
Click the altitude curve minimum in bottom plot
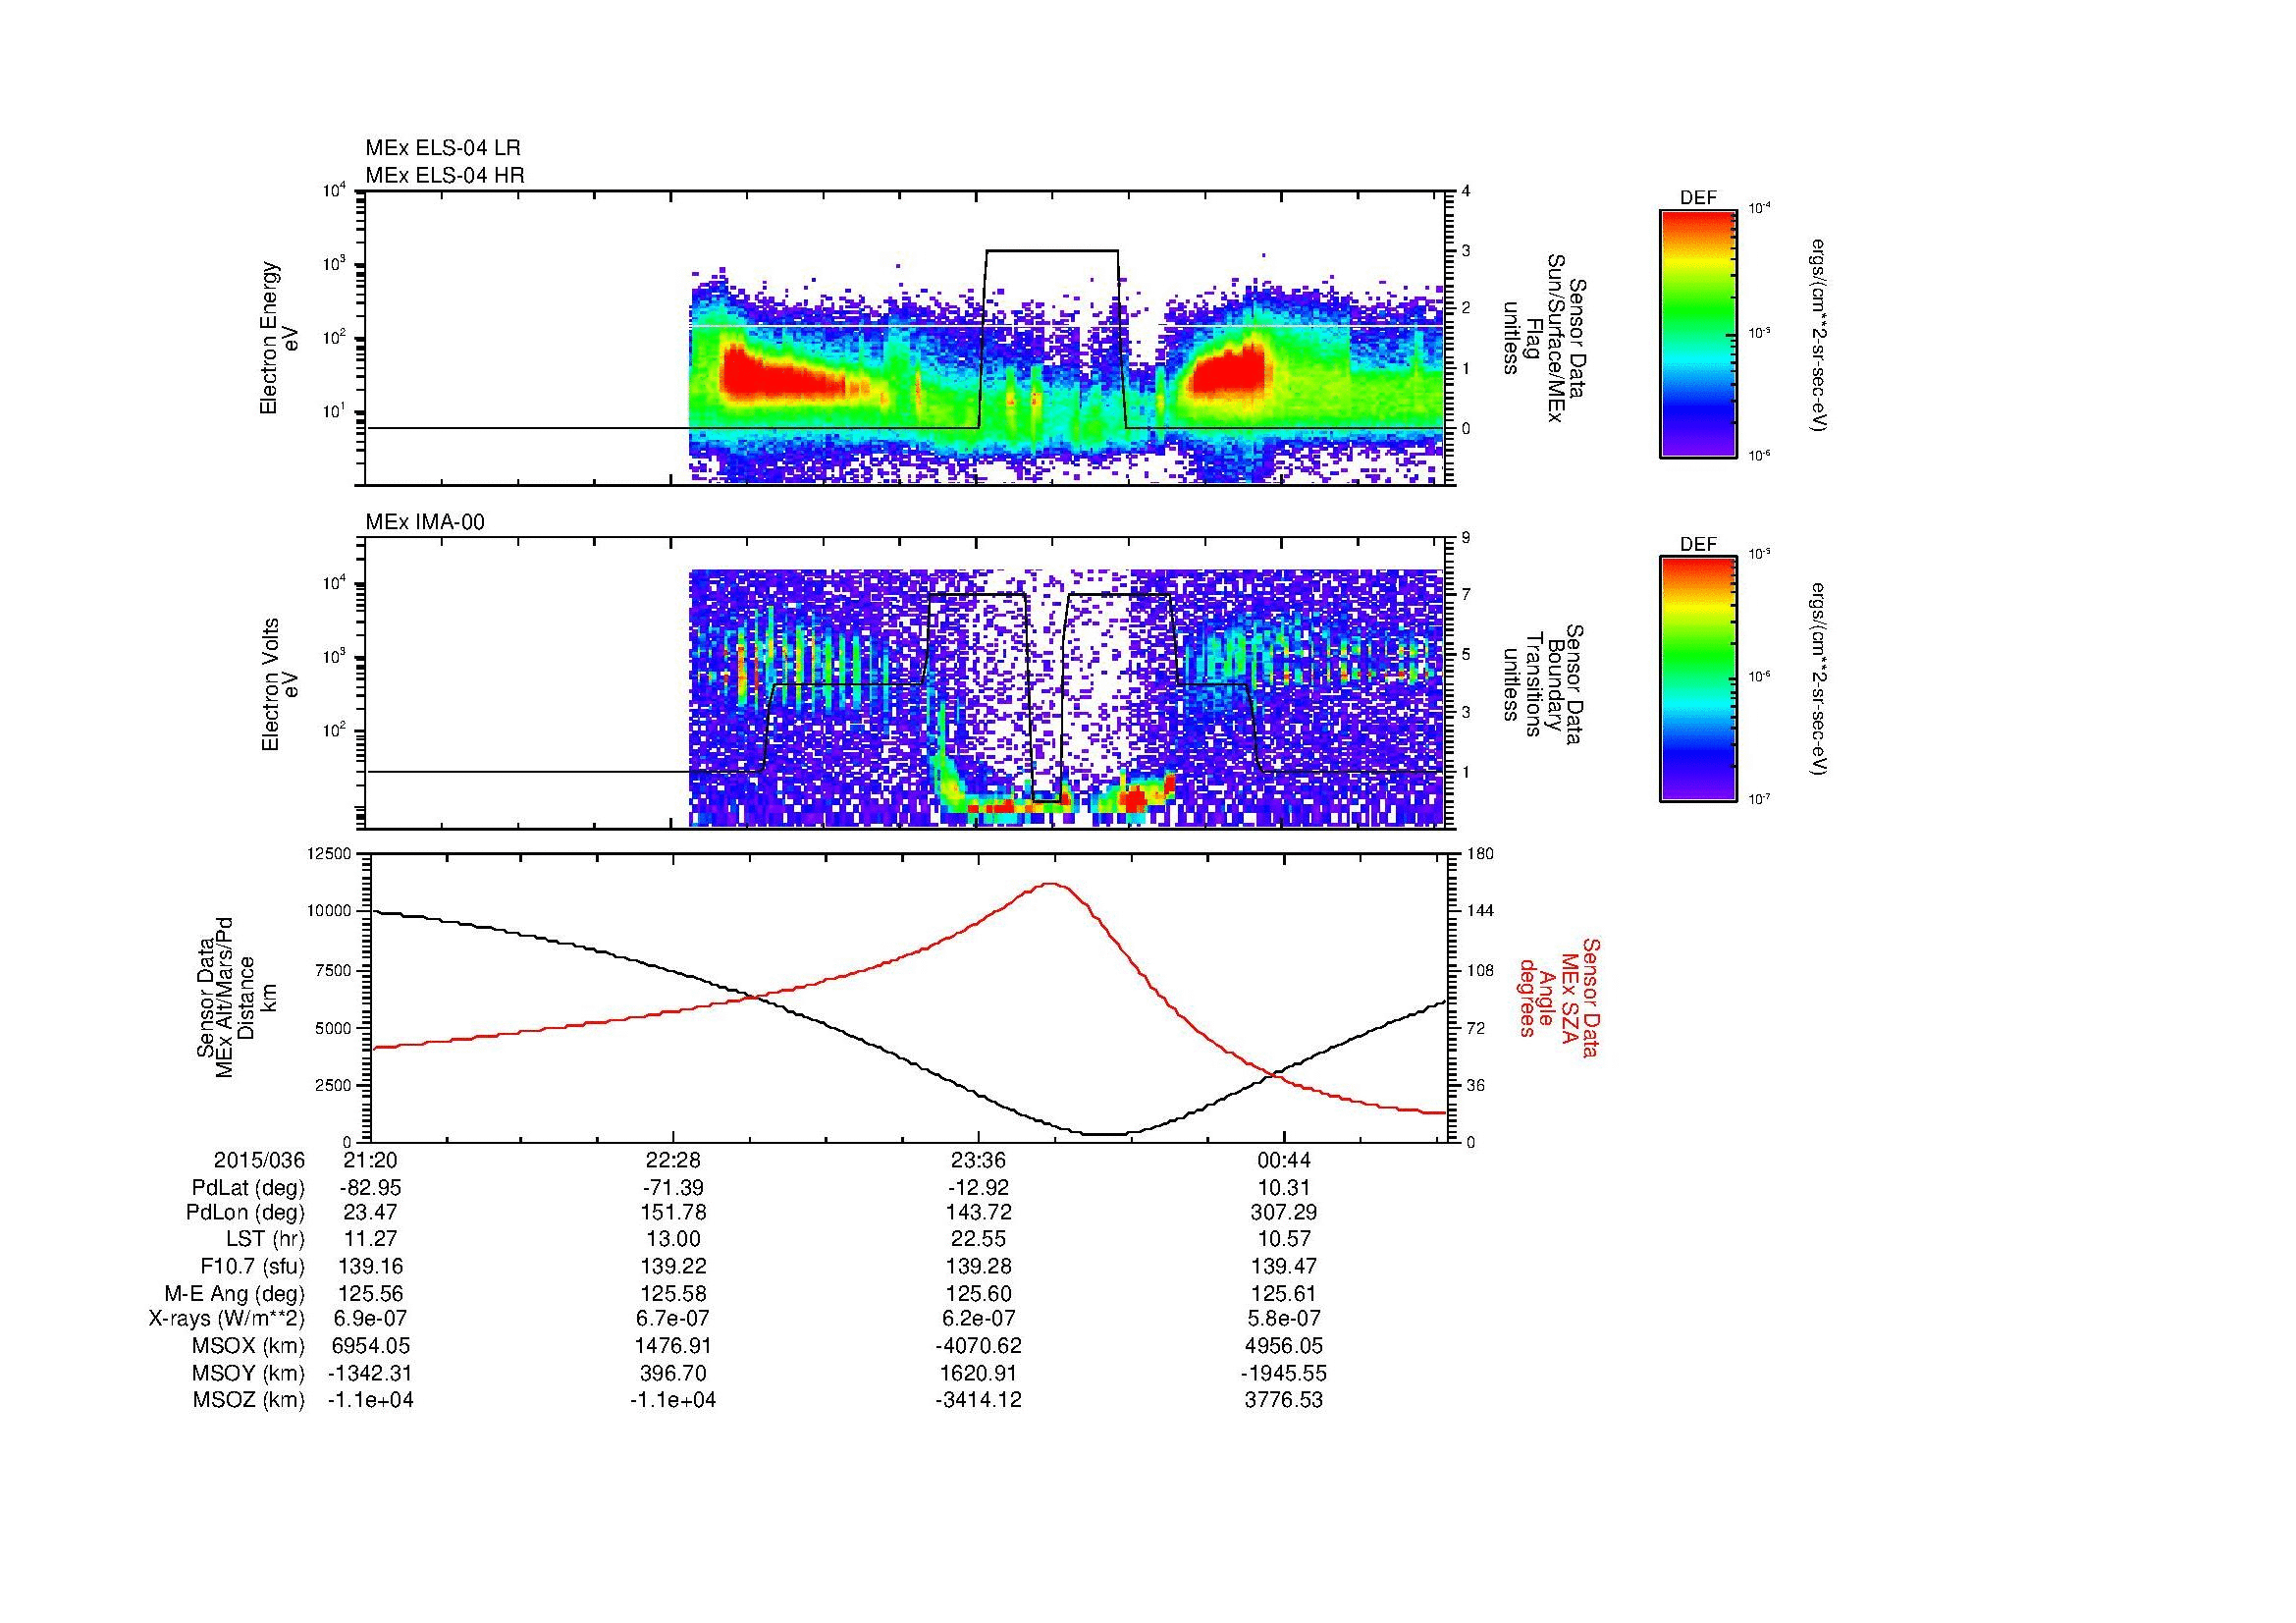[1104, 1134]
